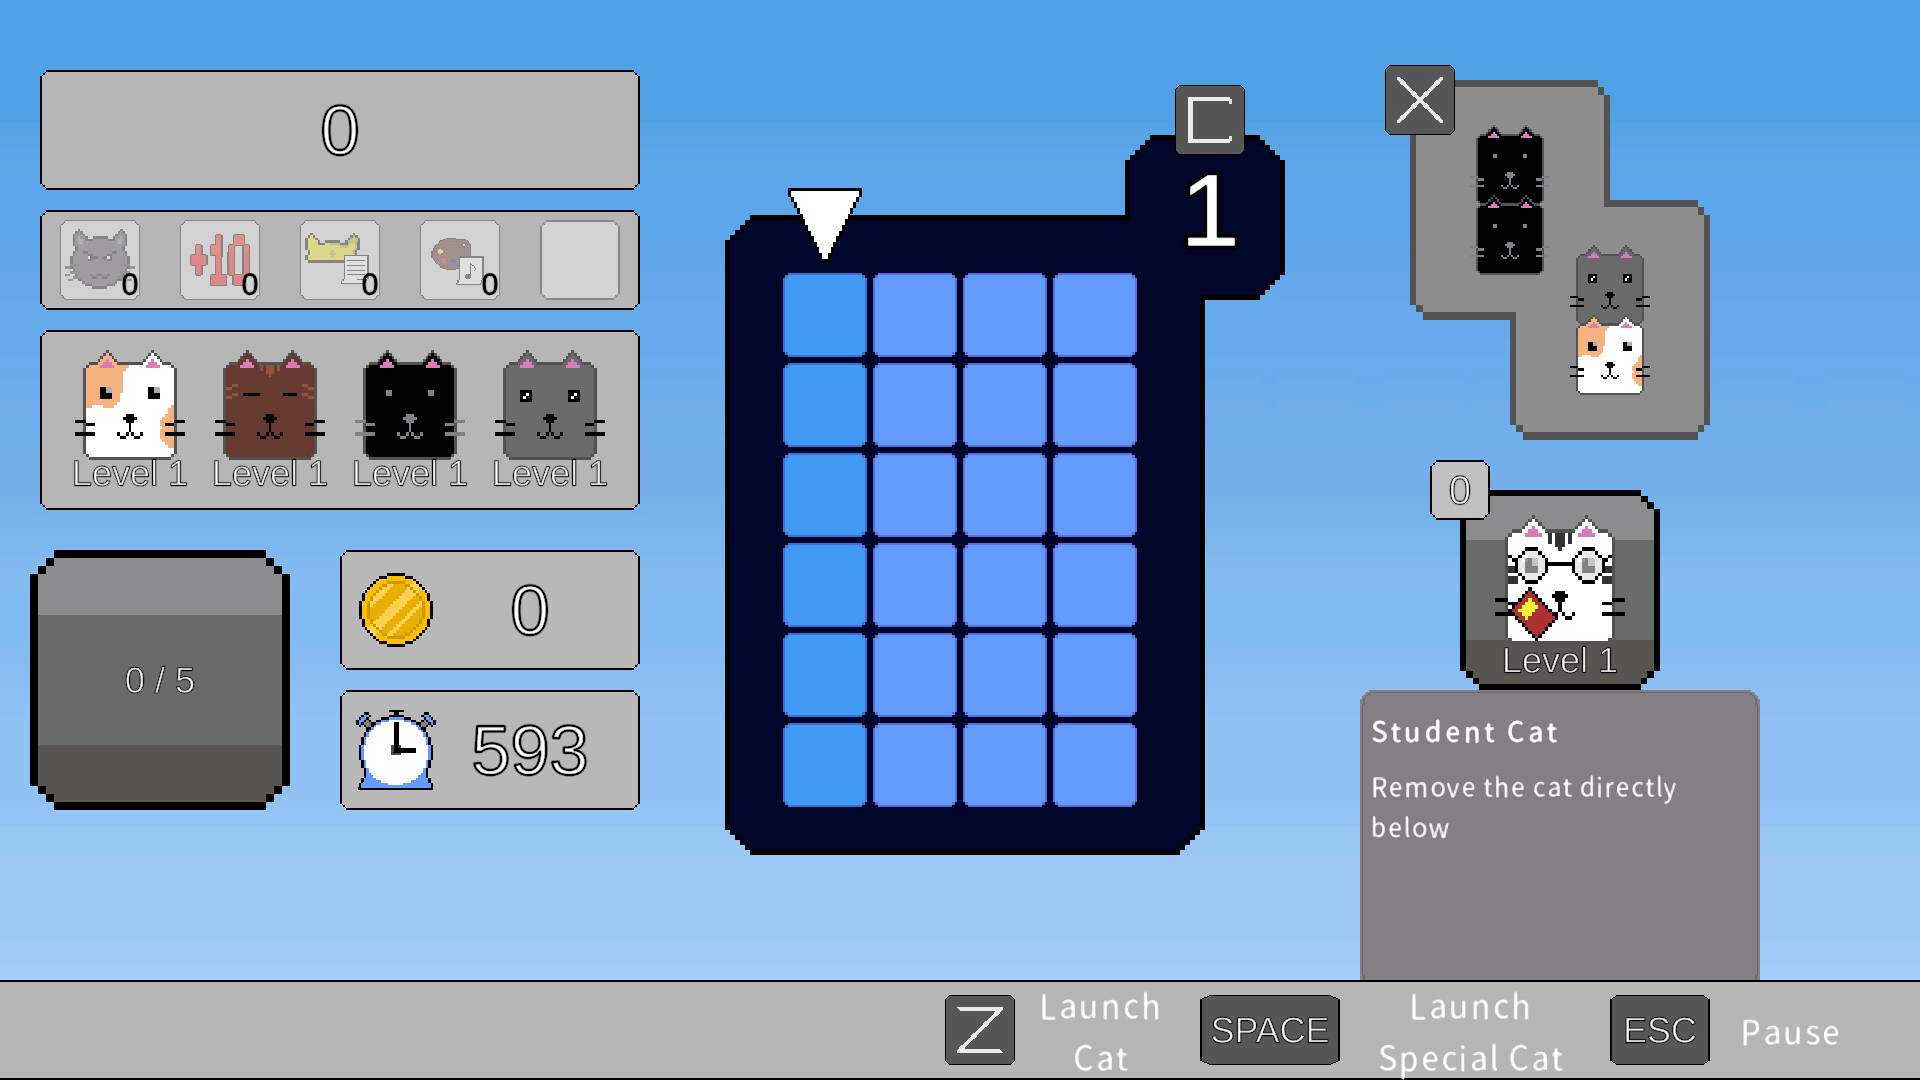This screenshot has height=1080, width=1920.
Task: Click the empty fifth item slot
Action: (580, 260)
